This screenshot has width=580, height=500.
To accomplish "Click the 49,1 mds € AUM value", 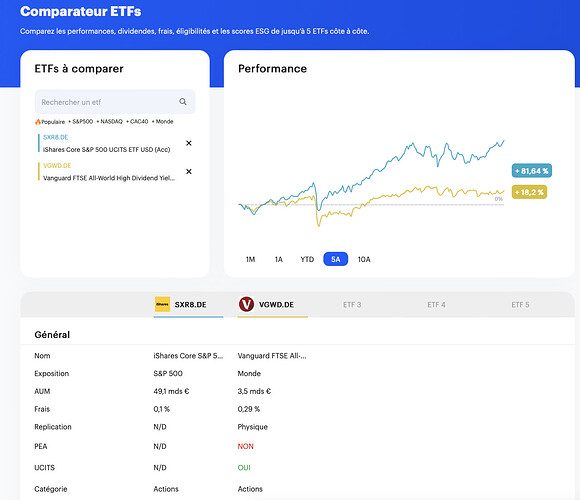I will (171, 391).
